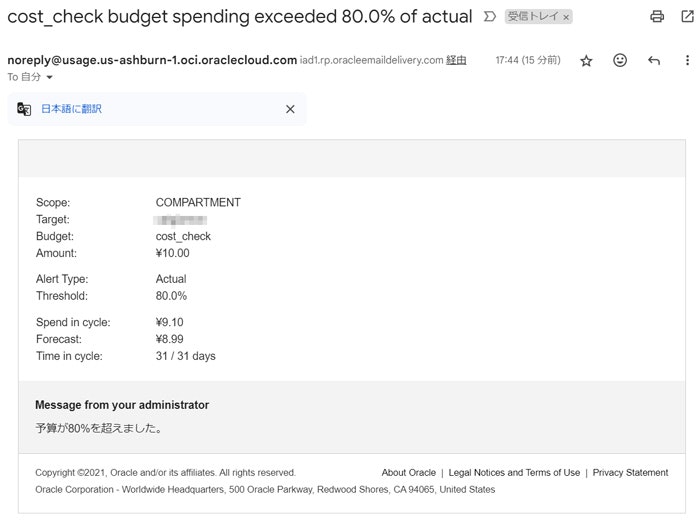Star this Oracle budget alert email
Screen dimensions: 700x523
[x=586, y=61]
